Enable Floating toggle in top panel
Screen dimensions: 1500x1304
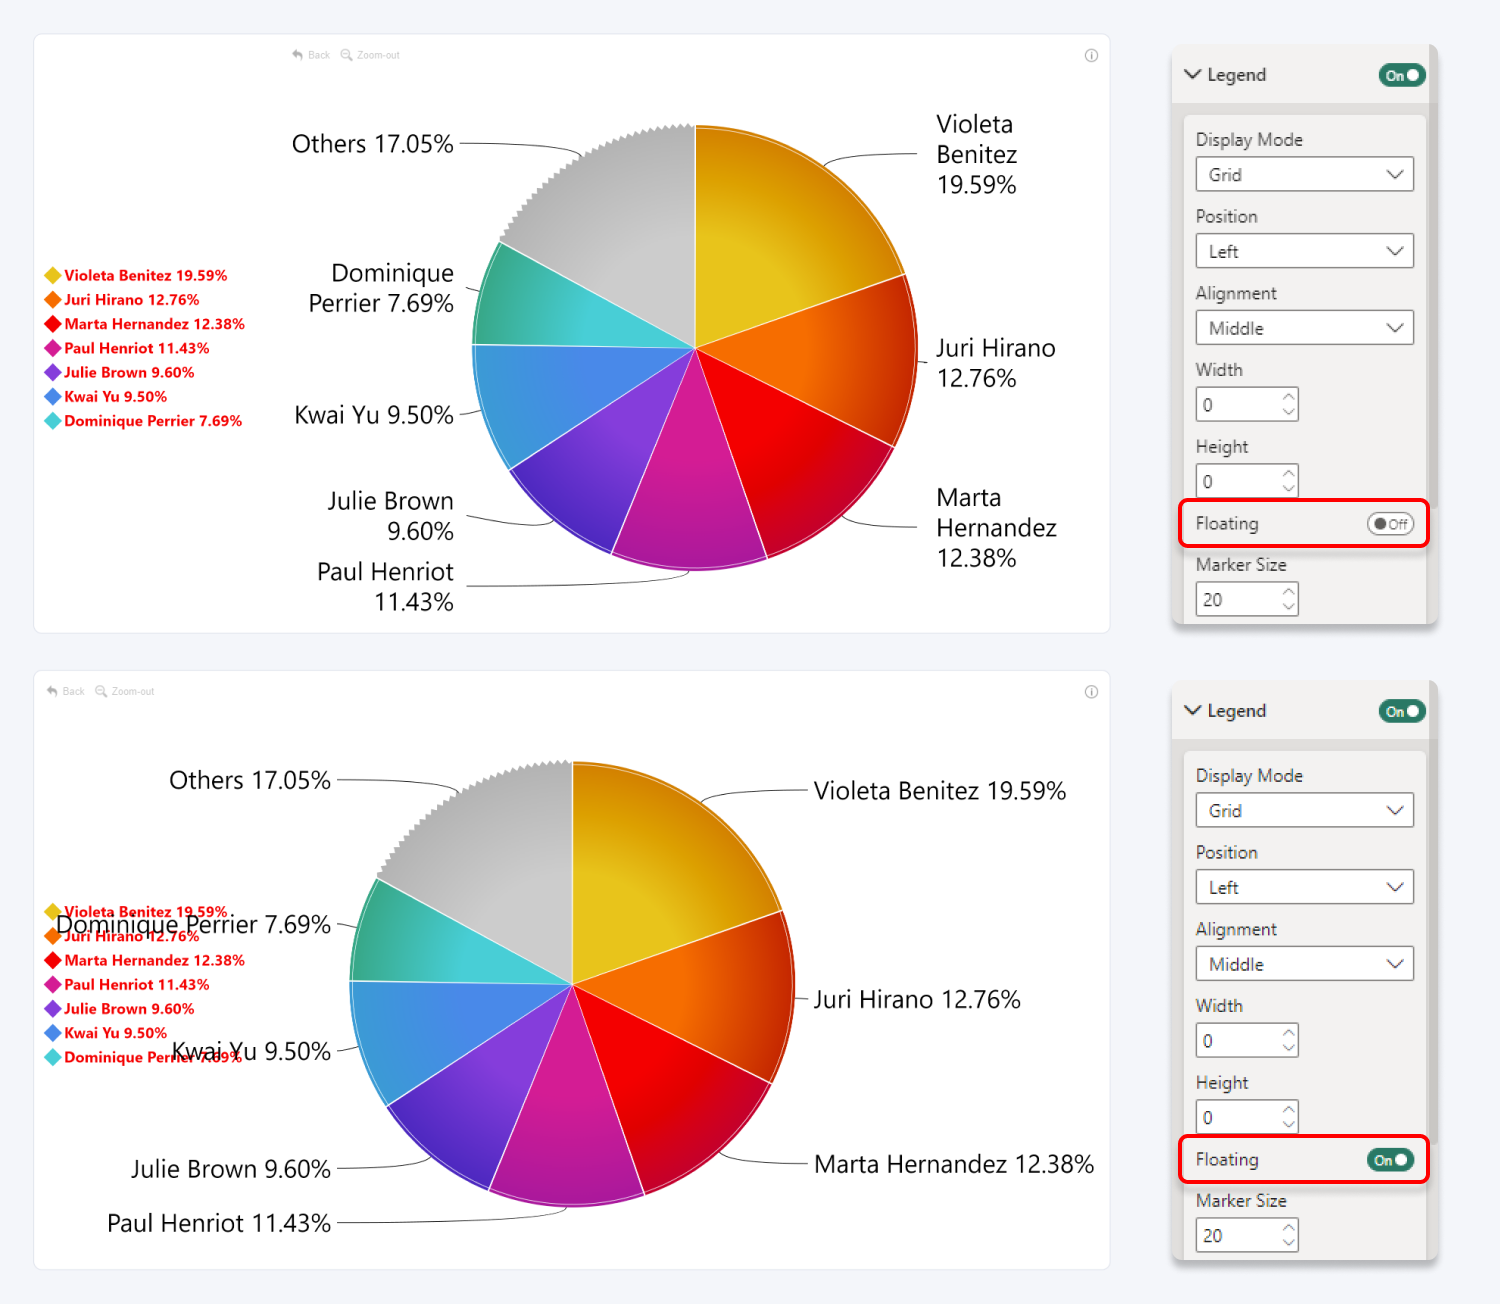click(x=1390, y=523)
